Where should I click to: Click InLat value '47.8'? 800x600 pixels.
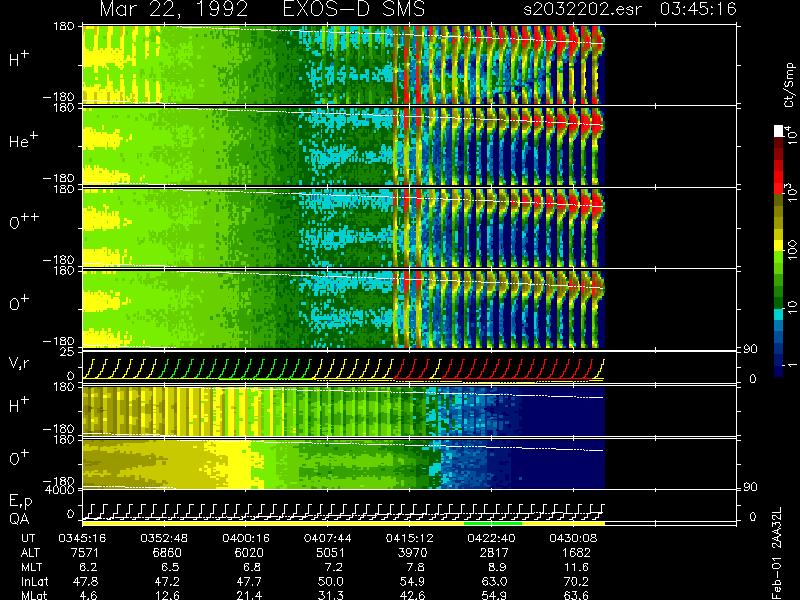(85, 581)
